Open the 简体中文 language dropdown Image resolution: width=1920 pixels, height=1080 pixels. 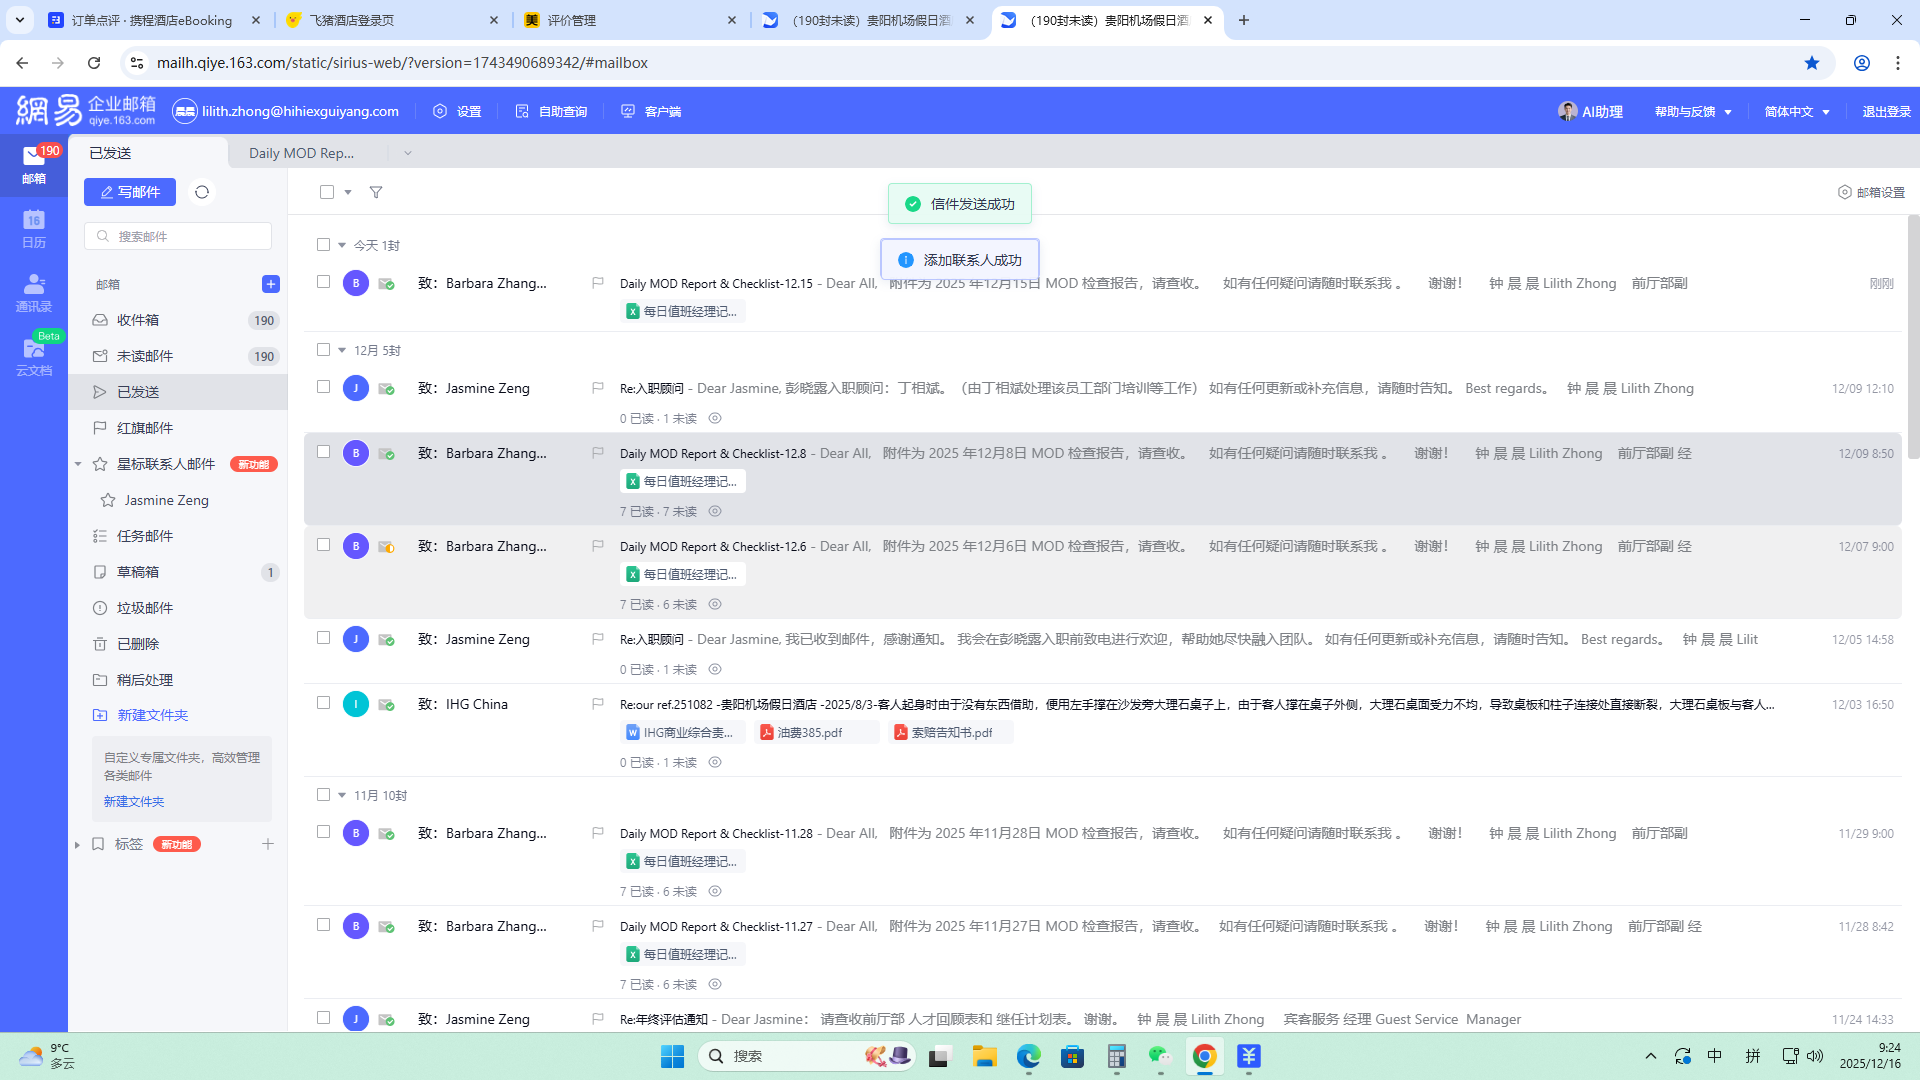click(1797, 111)
